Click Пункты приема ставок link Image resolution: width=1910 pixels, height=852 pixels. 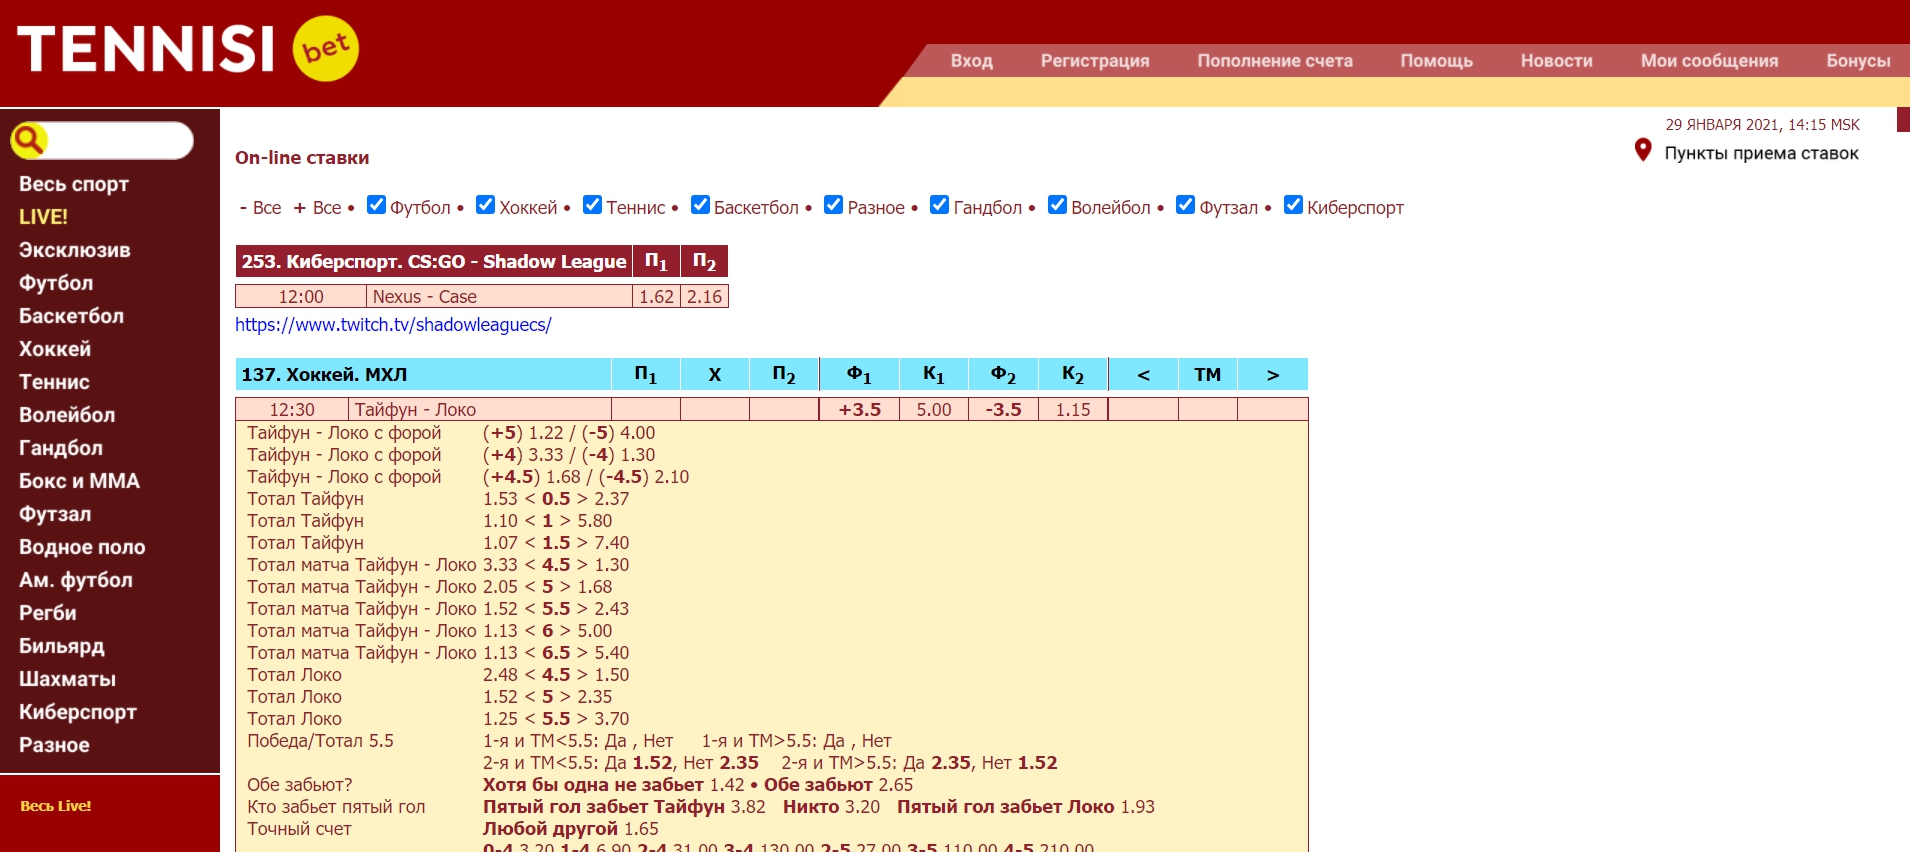tap(1761, 153)
